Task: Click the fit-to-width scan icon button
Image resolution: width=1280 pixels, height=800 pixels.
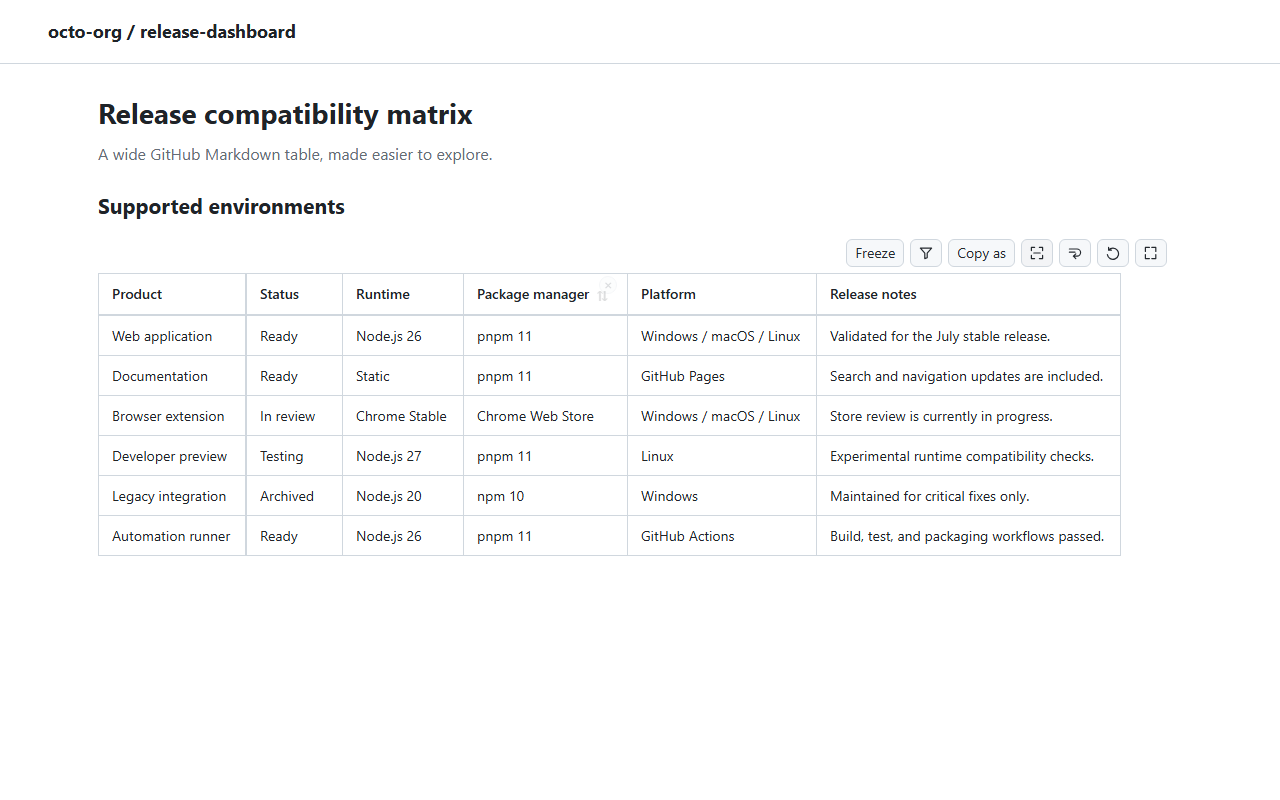Action: pos(1037,253)
